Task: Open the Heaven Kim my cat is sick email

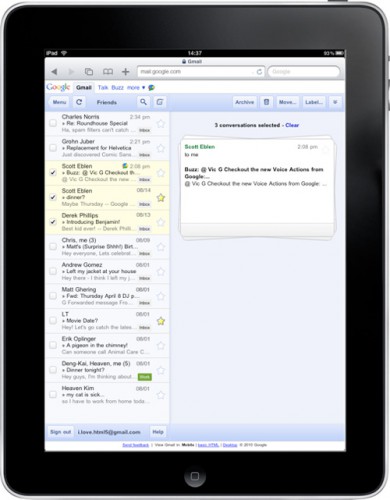Action: [x=107, y=395]
